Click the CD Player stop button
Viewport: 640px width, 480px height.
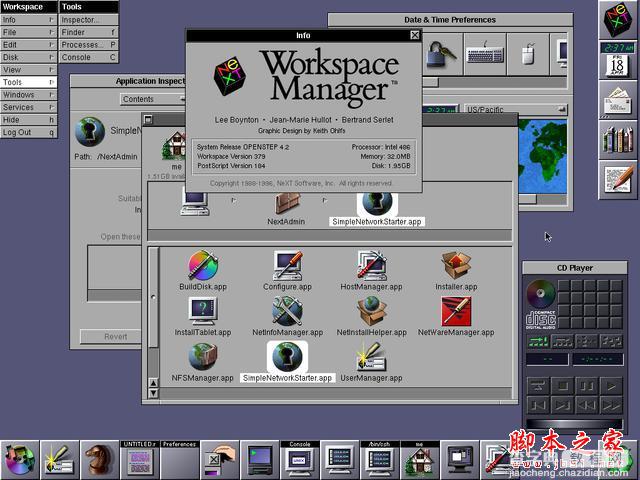(562, 386)
